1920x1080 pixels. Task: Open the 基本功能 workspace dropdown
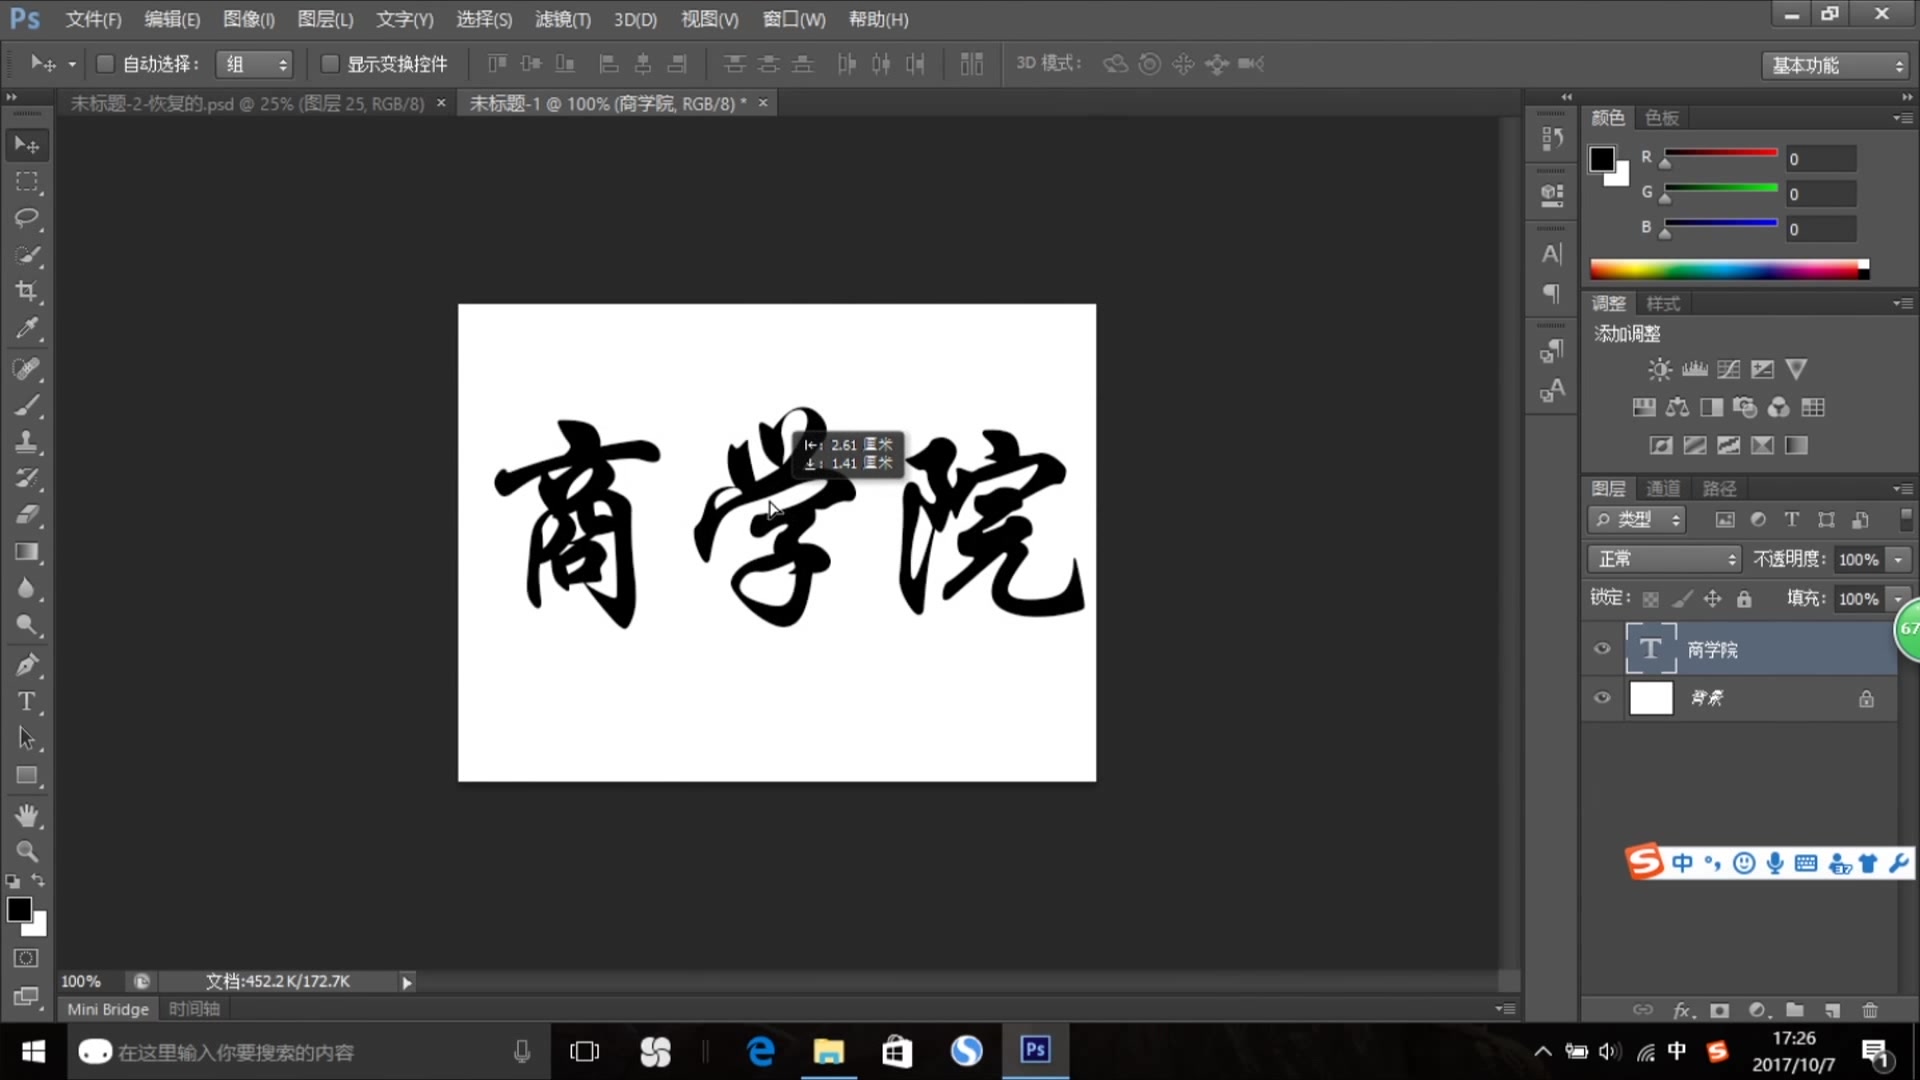[x=1836, y=65]
